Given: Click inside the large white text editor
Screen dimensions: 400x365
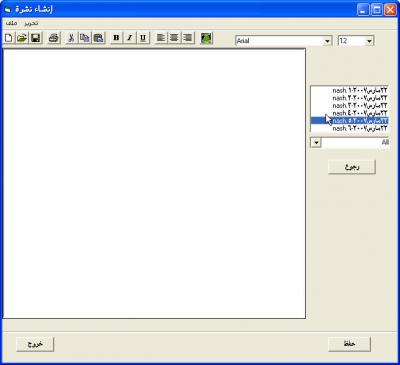Looking at the screenshot, I should pos(154,183).
